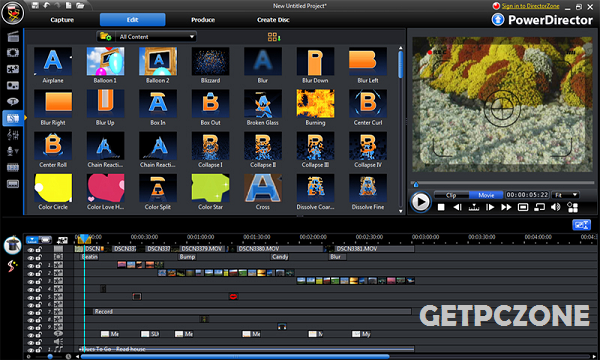Screen dimensions: 600x360
Task: Mute the music track Blues To Go
Action: (31, 349)
